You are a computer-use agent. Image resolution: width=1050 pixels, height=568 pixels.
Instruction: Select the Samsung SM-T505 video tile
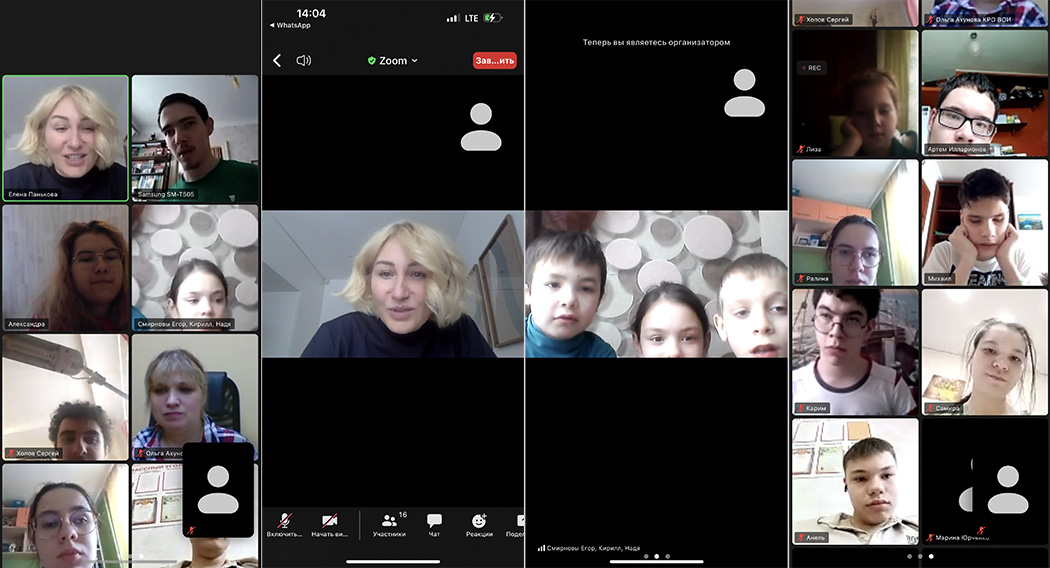195,138
